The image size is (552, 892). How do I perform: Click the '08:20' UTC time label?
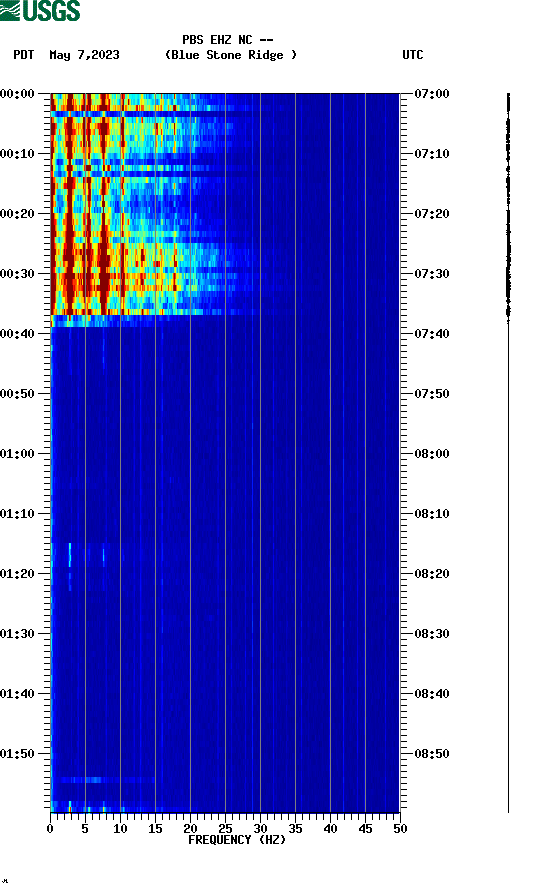pos(431,574)
